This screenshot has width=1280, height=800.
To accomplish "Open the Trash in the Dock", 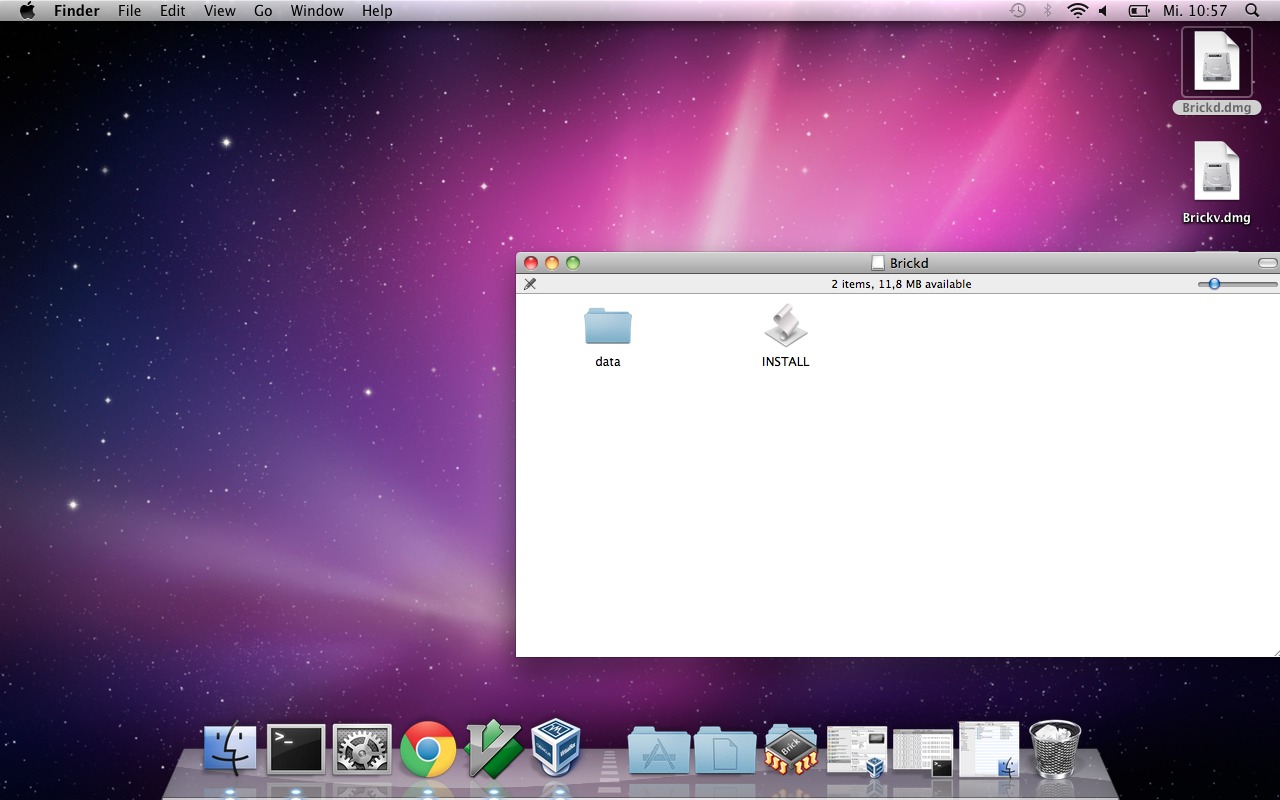I will (1055, 749).
